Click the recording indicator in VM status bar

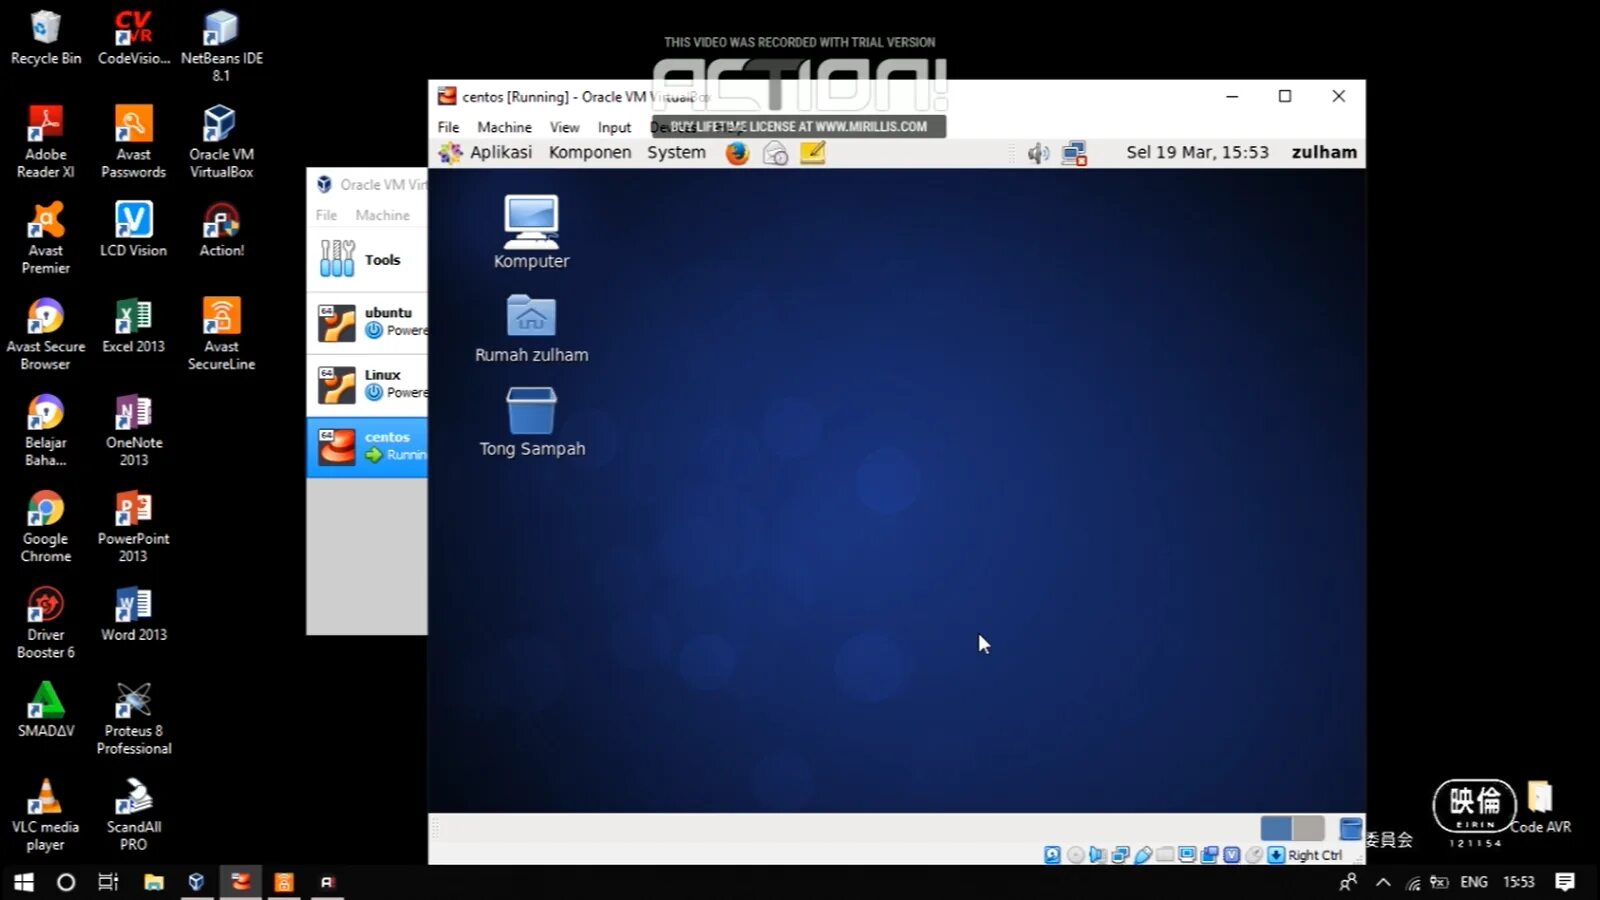coord(1209,855)
